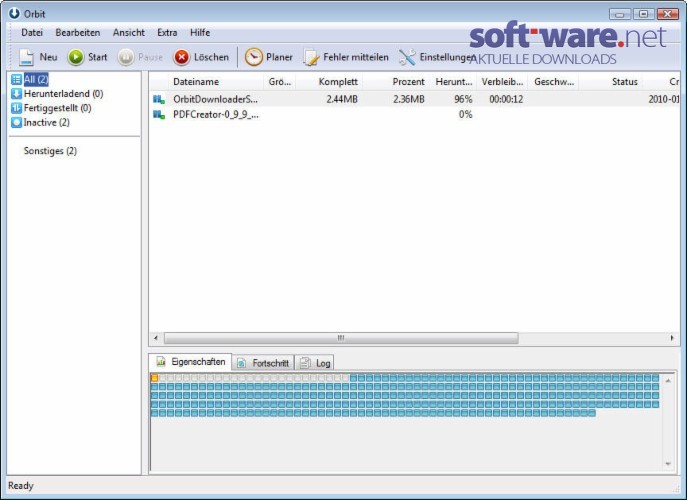The width and height of the screenshot is (687, 500).
Task: Click the 2.44MB size value
Action: pyautogui.click(x=342, y=99)
